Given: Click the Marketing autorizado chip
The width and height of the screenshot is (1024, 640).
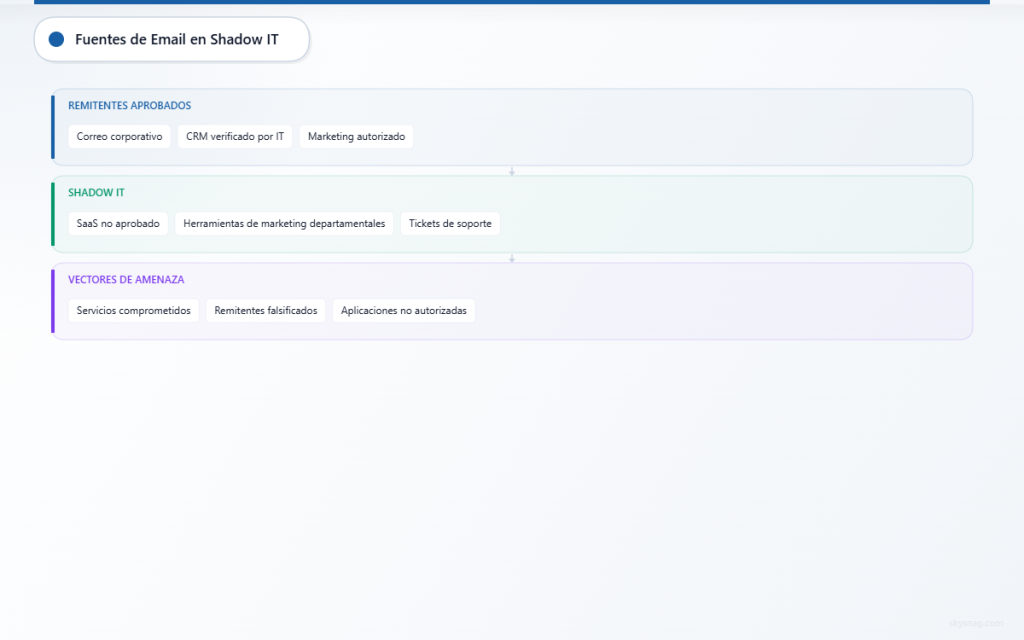Looking at the screenshot, I should click(x=357, y=136).
